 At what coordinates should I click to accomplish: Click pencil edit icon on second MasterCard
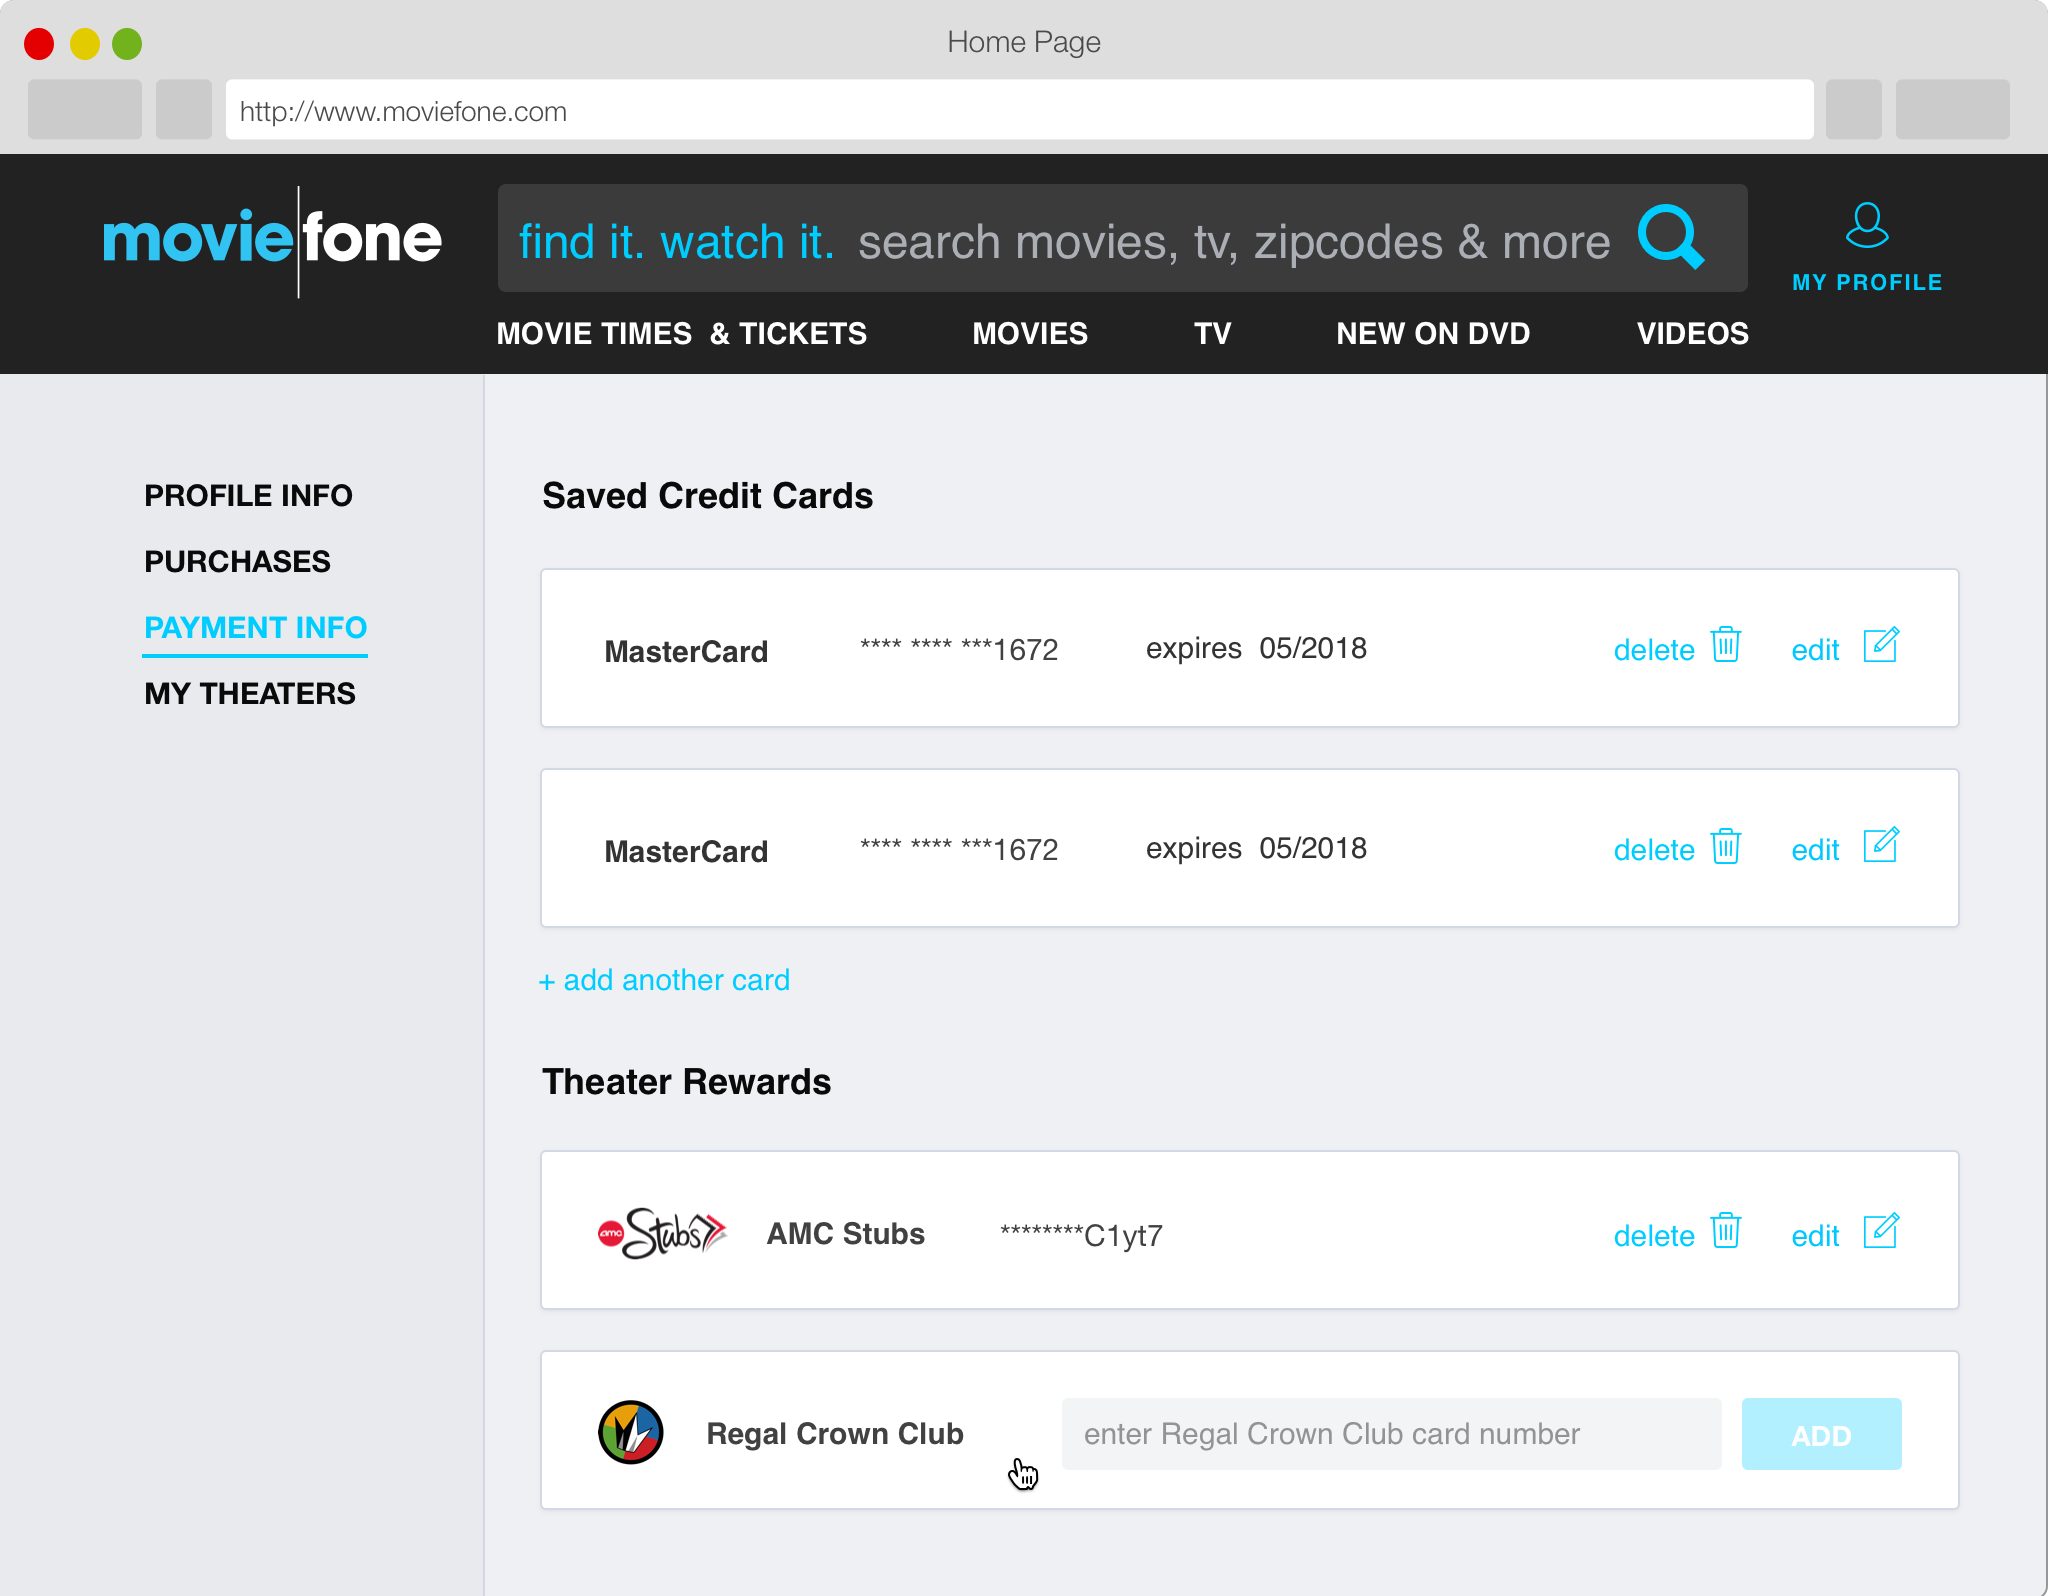coord(1880,846)
